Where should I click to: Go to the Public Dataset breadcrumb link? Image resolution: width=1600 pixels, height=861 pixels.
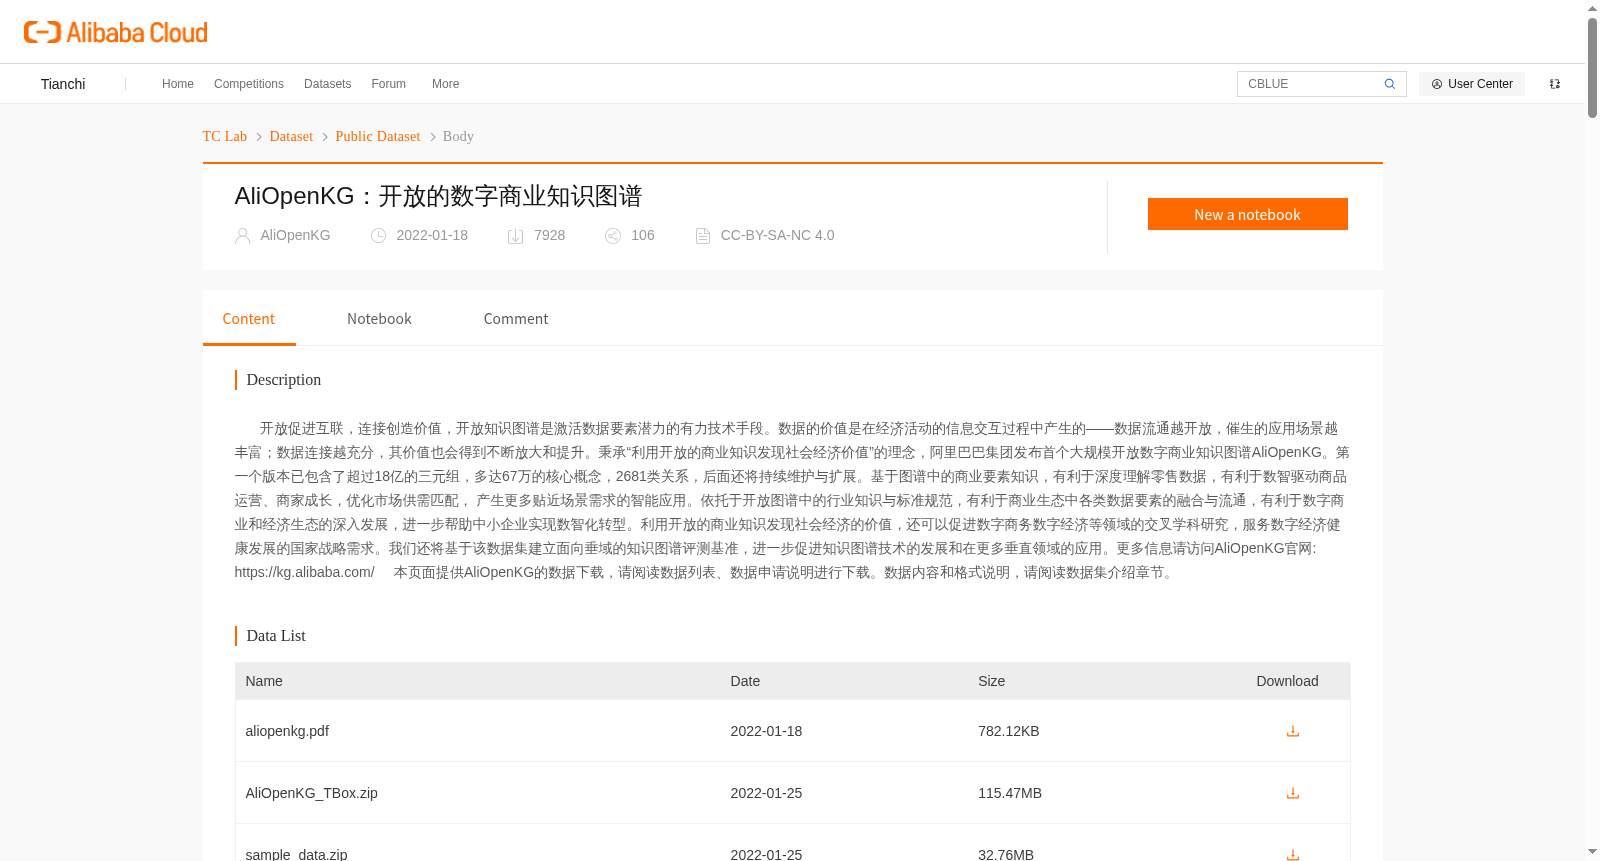click(x=378, y=136)
